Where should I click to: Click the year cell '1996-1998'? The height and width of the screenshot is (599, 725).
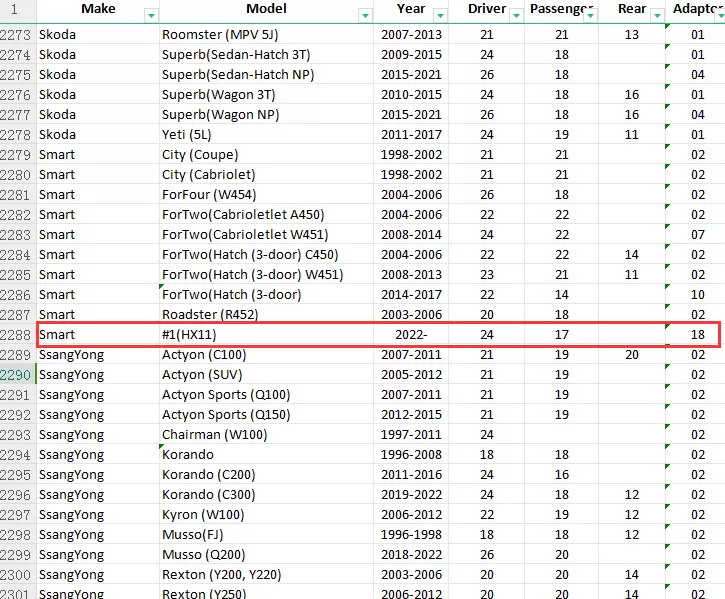coord(411,535)
